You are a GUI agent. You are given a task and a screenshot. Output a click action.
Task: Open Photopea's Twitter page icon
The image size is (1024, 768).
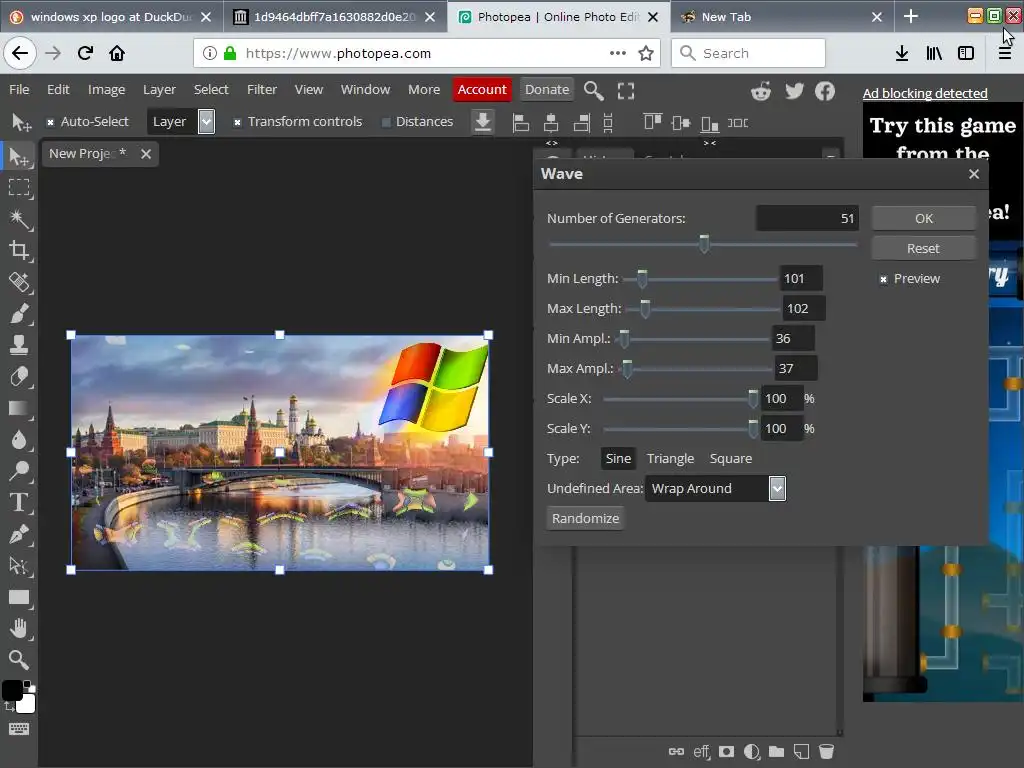(x=794, y=91)
